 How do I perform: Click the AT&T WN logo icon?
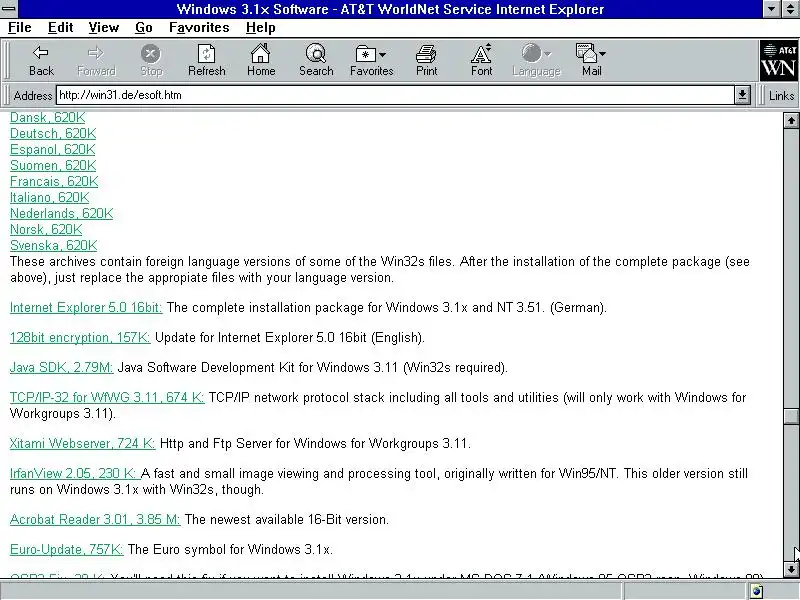pyautogui.click(x=779, y=60)
